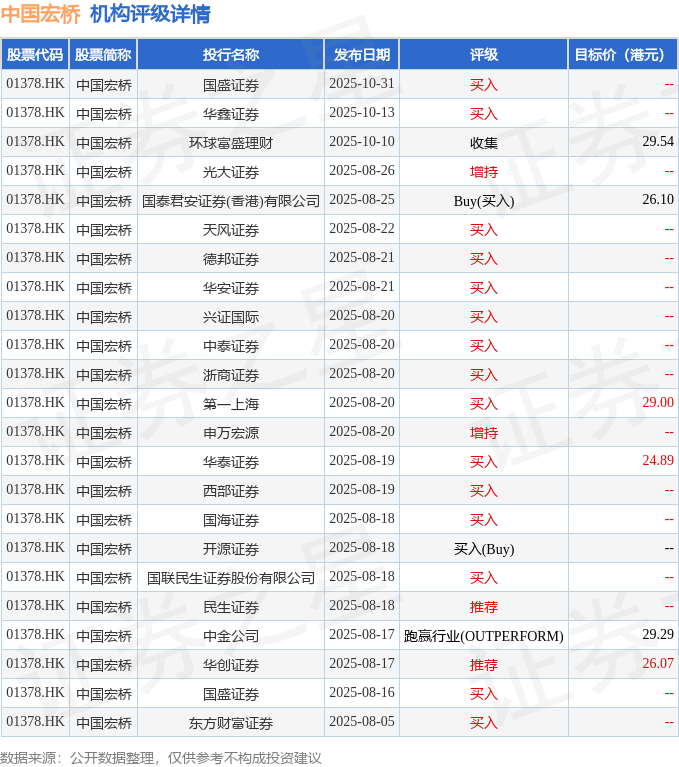Click the 第一上海 cell
This screenshot has height=767, width=679.
(x=231, y=404)
